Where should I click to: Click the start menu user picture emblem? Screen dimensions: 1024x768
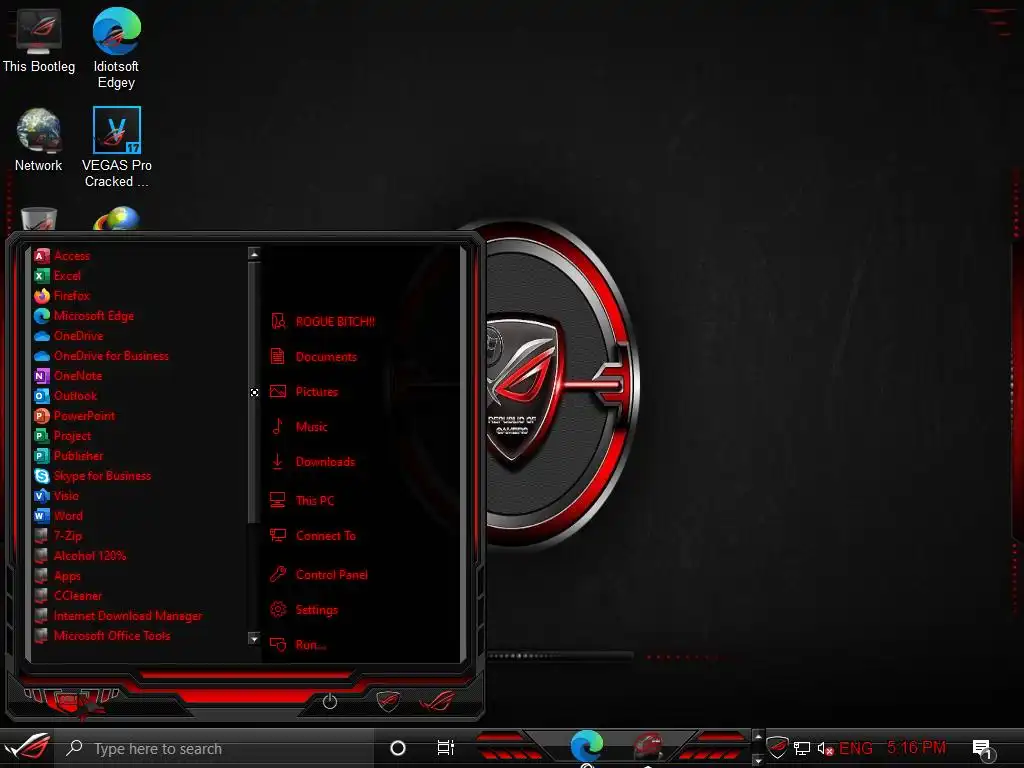[x=71, y=703]
